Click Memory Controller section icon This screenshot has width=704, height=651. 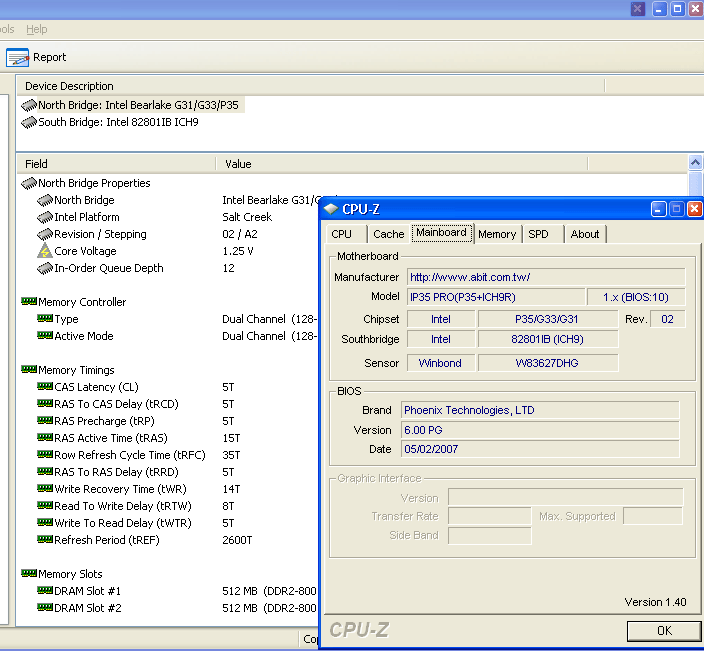pyautogui.click(x=29, y=301)
